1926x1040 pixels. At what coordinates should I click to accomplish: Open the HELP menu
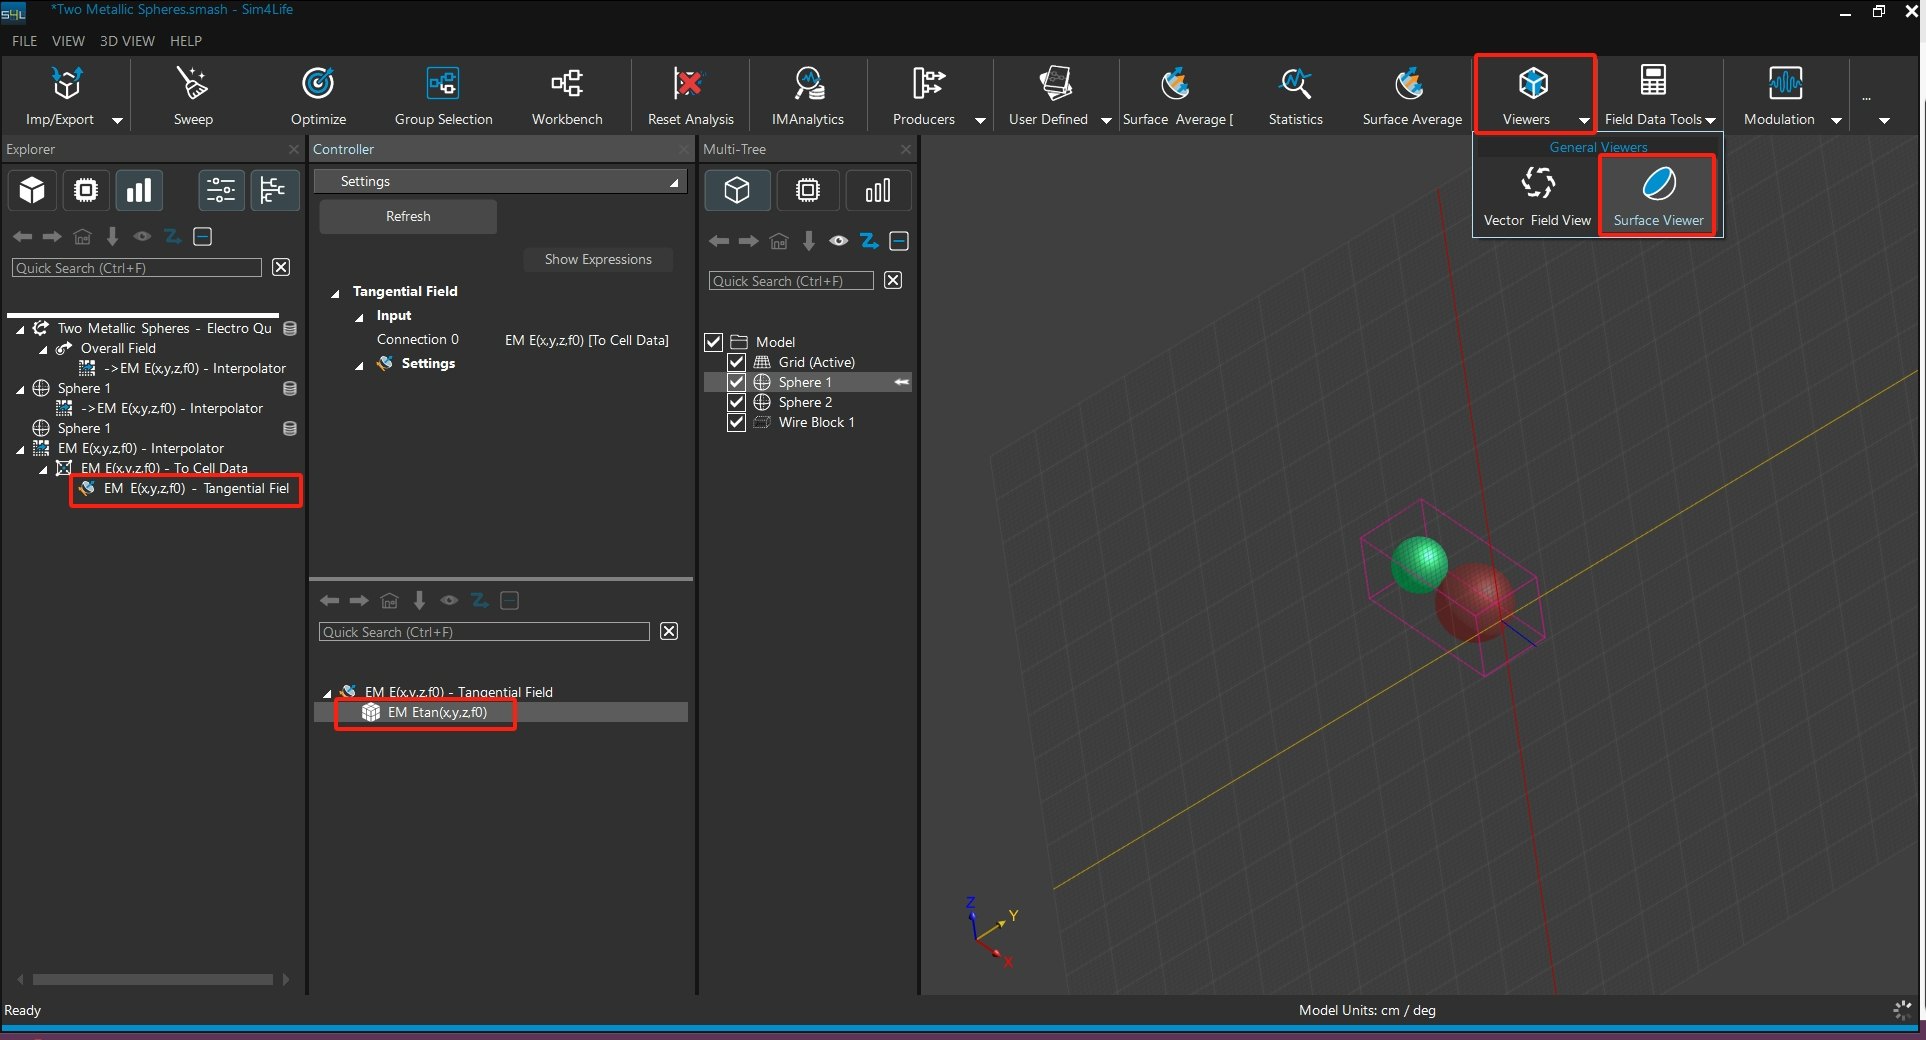[x=185, y=41]
